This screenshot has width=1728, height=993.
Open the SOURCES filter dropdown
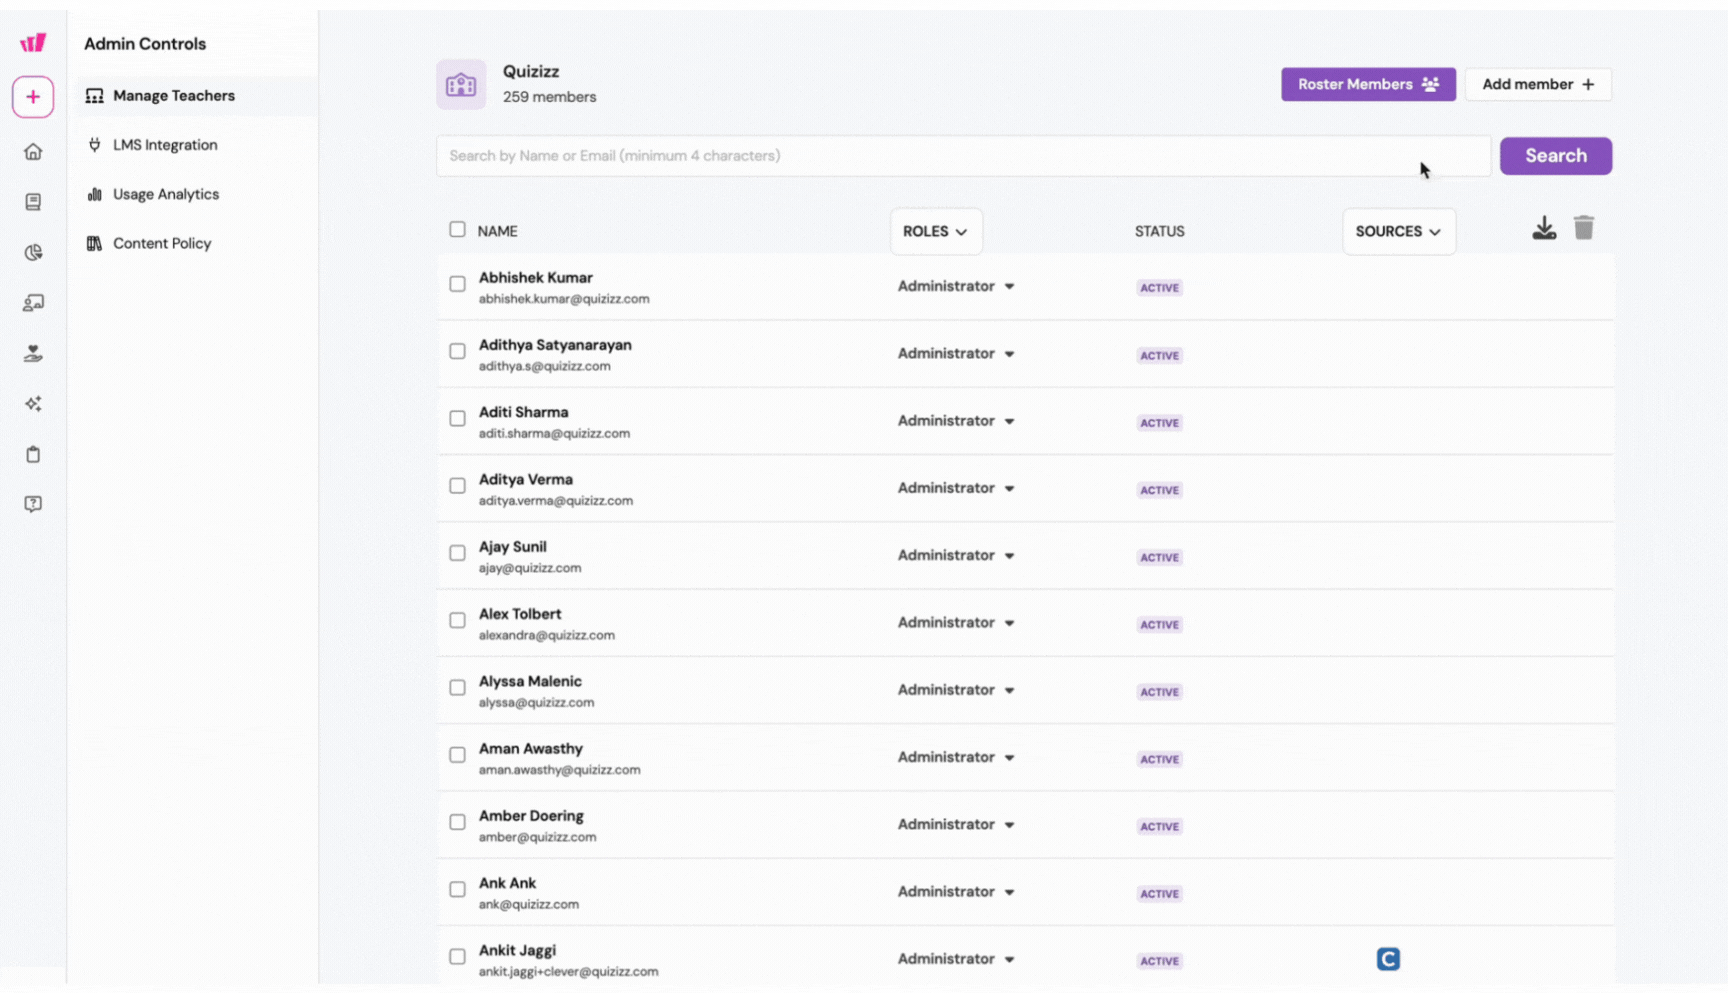[1399, 231]
